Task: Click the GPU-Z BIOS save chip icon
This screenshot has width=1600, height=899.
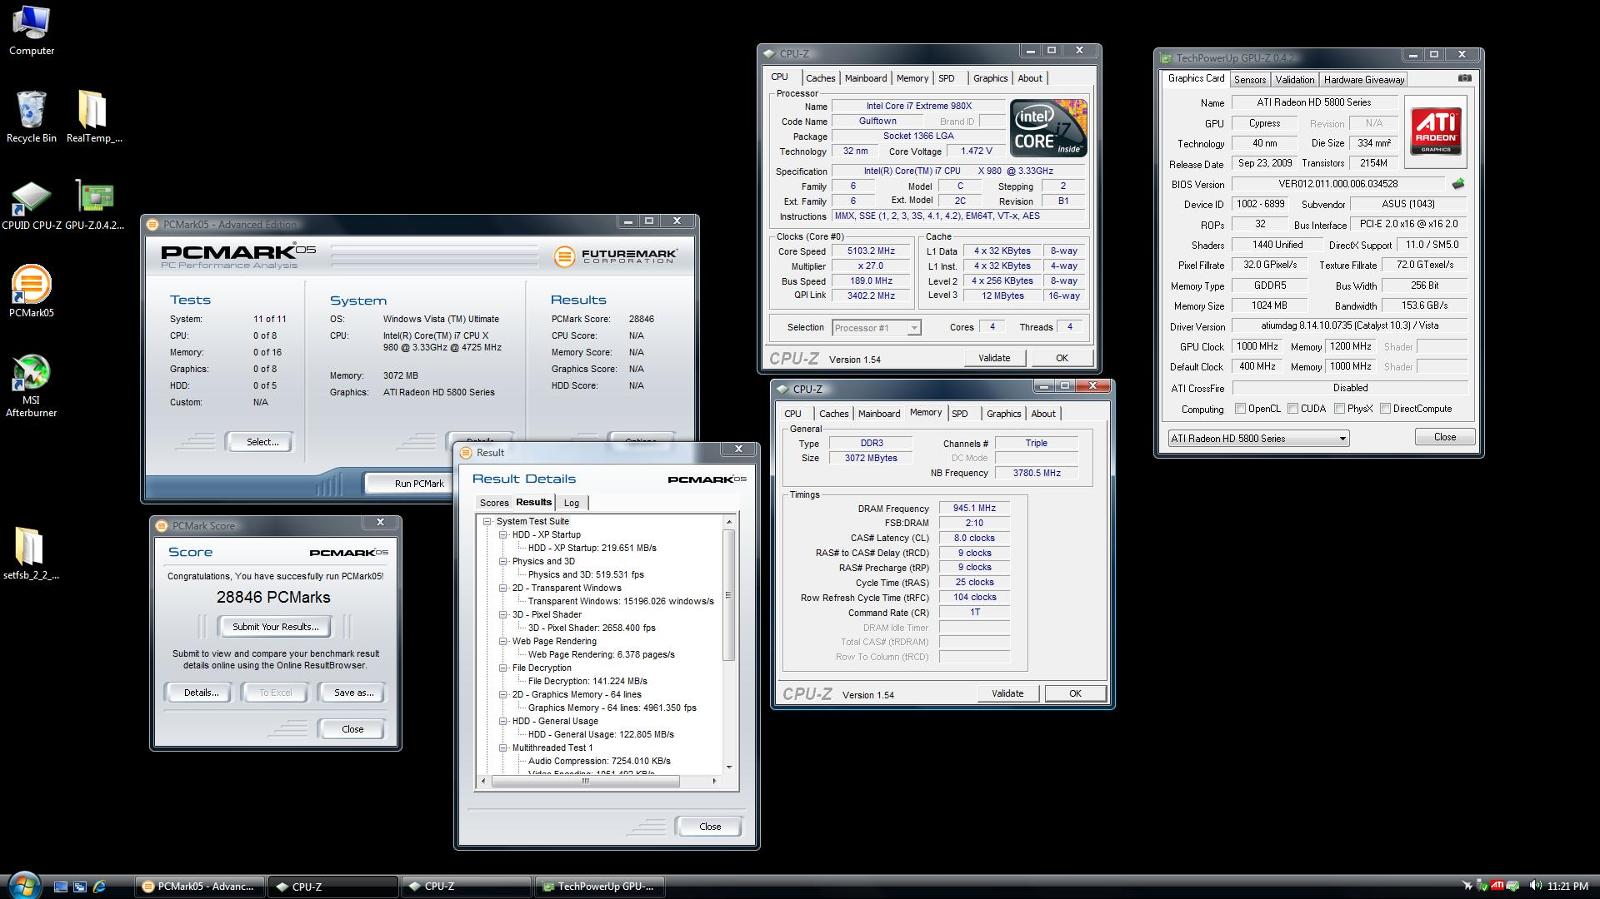Action: 1458,184
